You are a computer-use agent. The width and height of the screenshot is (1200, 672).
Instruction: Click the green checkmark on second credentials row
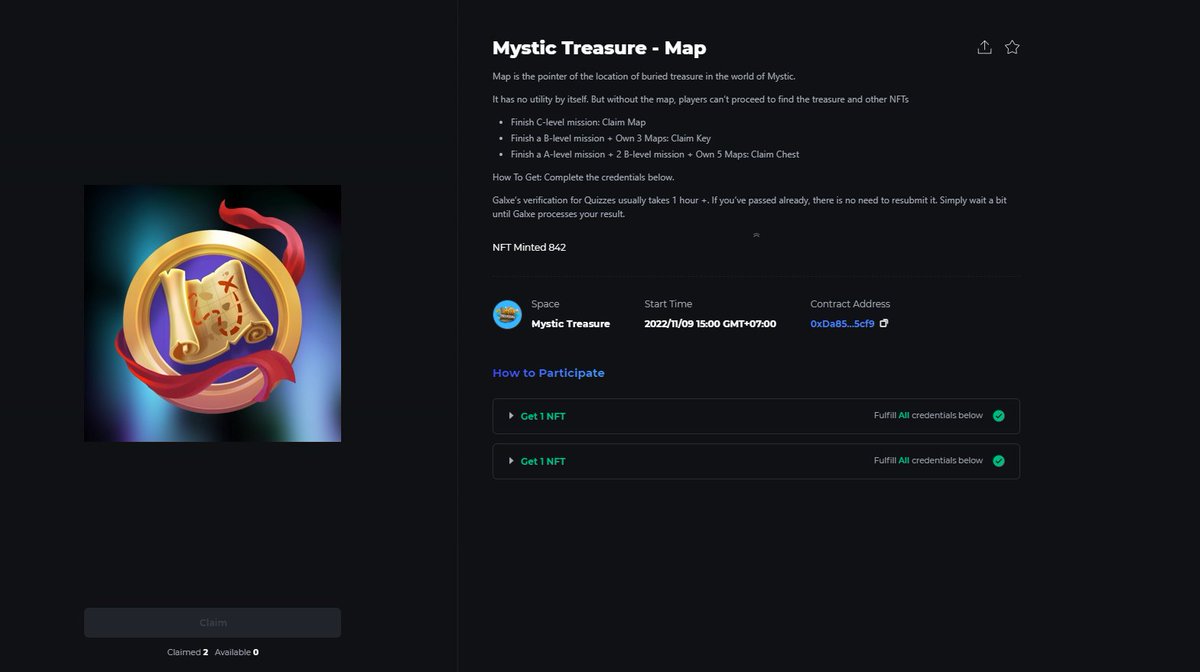point(998,461)
